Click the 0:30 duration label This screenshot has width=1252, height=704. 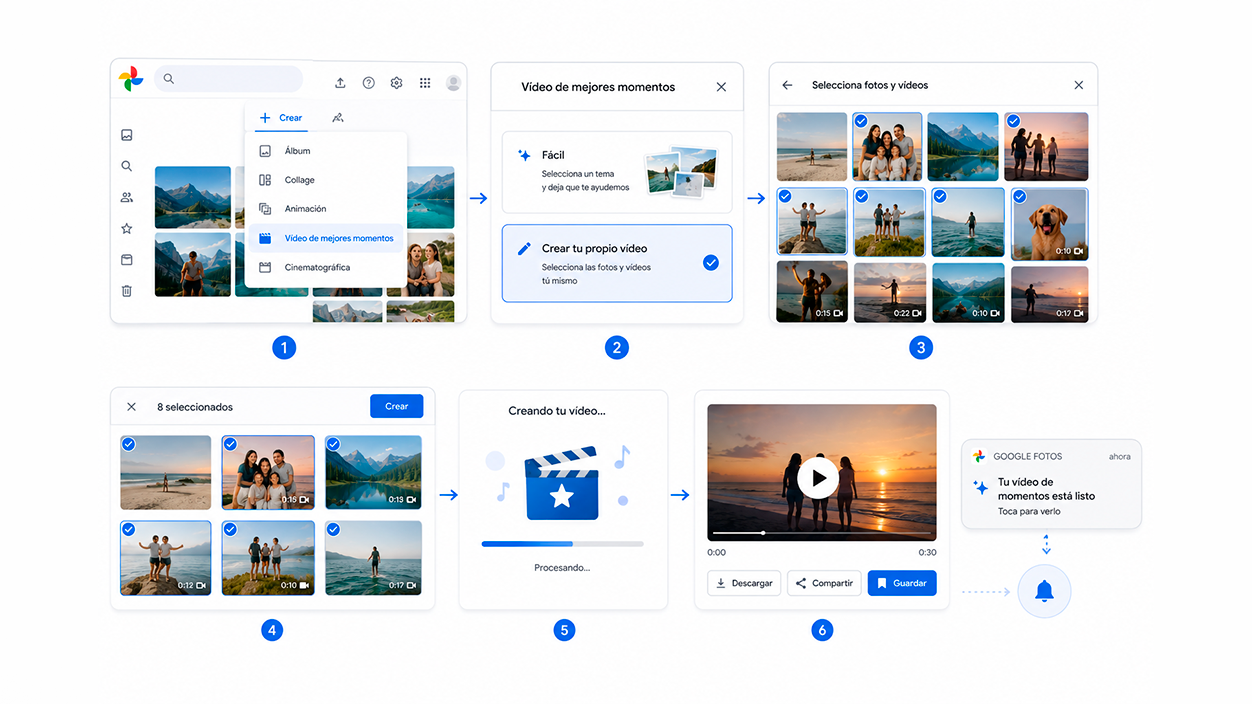pyautogui.click(x=928, y=552)
